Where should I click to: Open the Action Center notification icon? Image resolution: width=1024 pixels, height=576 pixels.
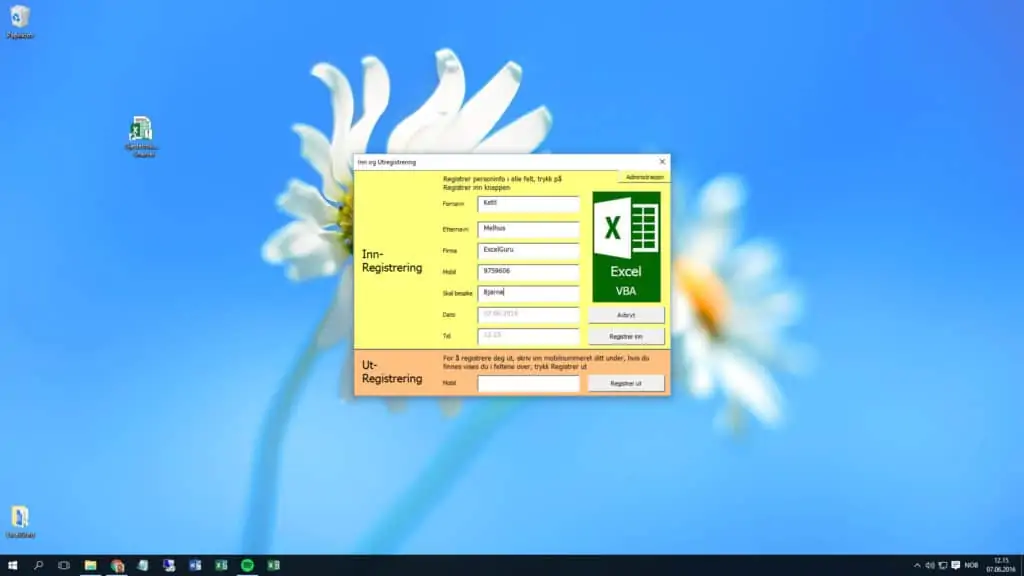click(955, 566)
